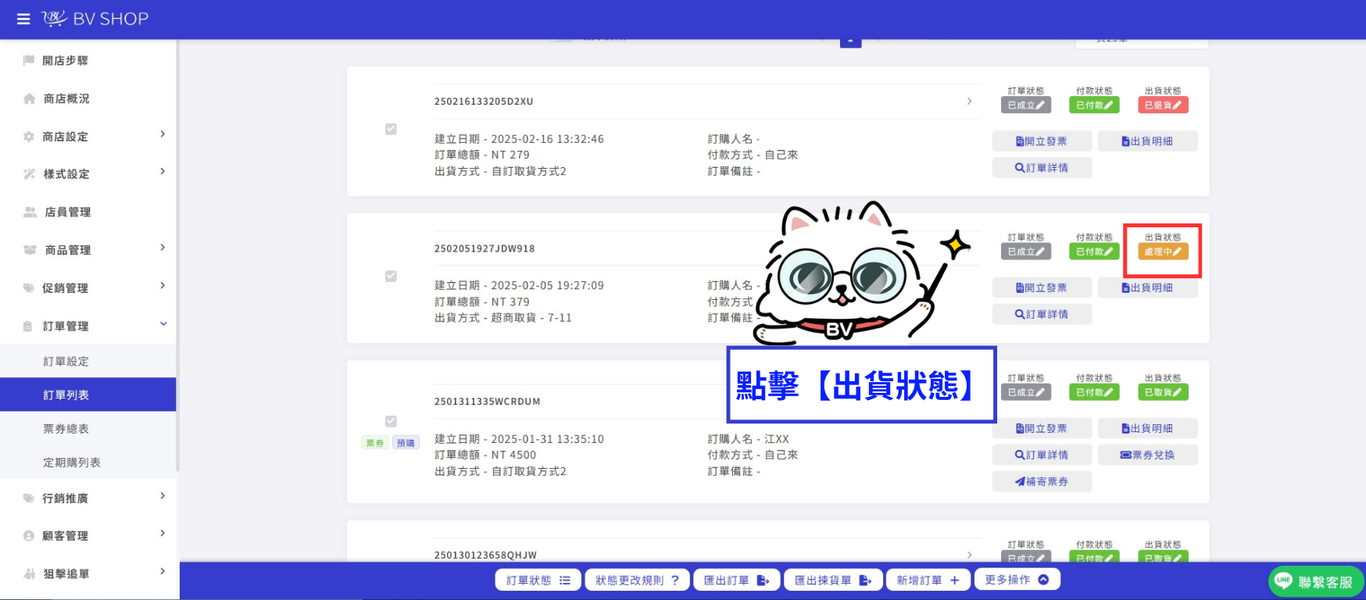Screen dimensions: 1366x600
Task: Expand order 250216133205D2XU with its chevron
Action: pos(969,102)
